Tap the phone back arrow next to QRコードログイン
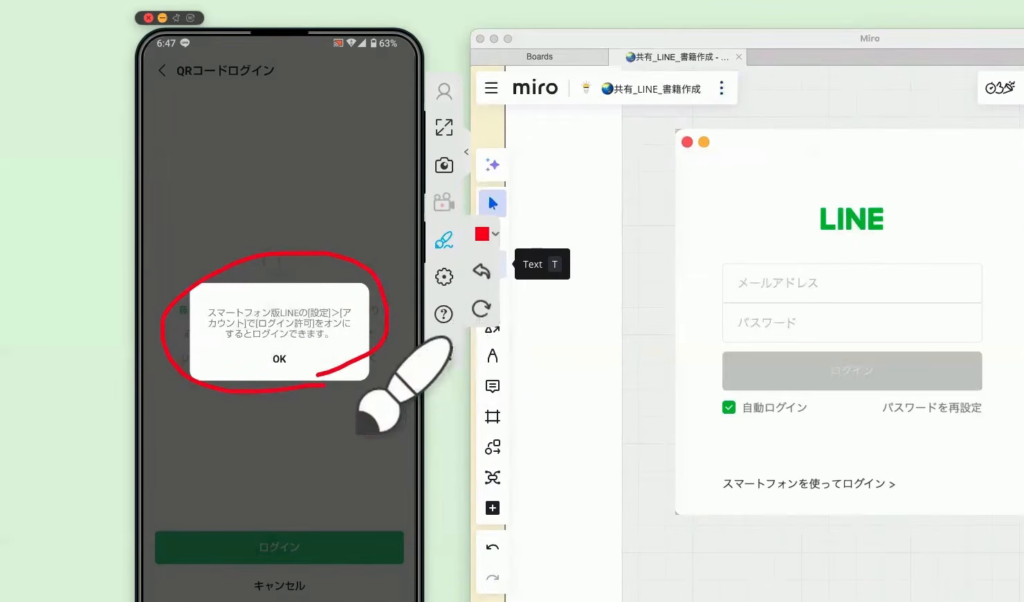The width and height of the screenshot is (1024, 602). [x=162, y=71]
